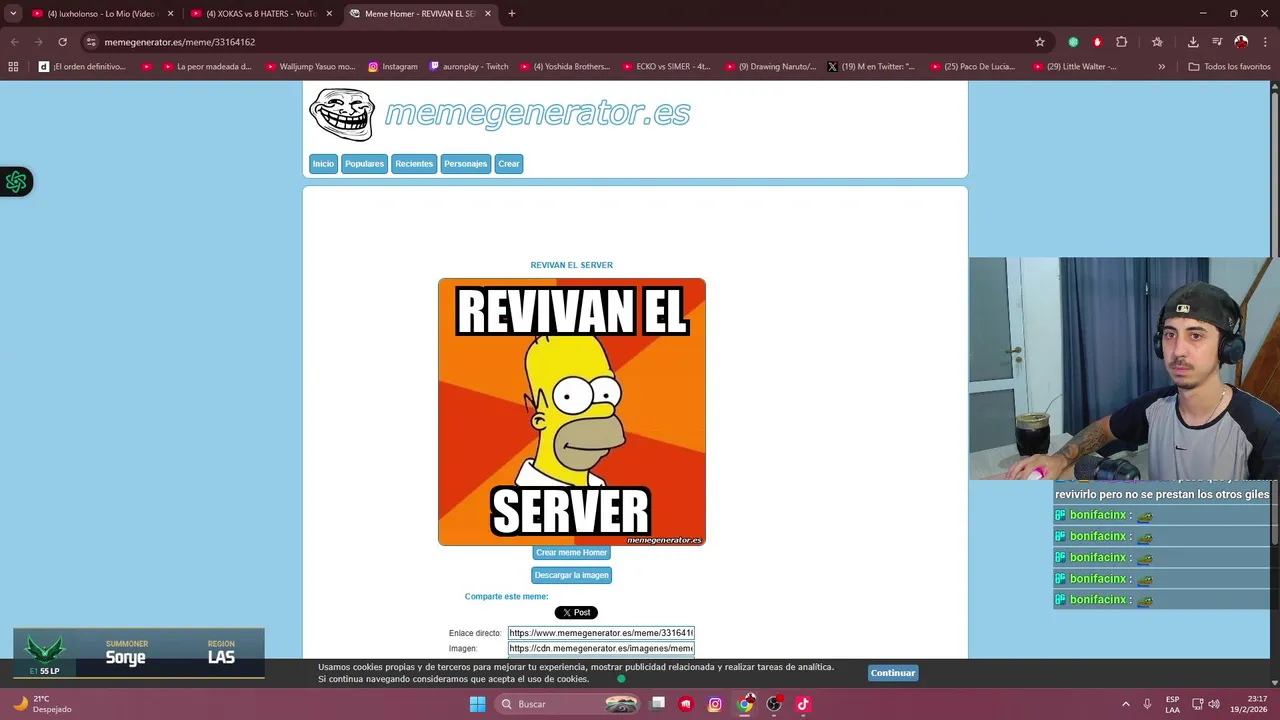Screen dimensions: 1280x720
Task: Click the page vertical scrollbar
Action: 1274,320
